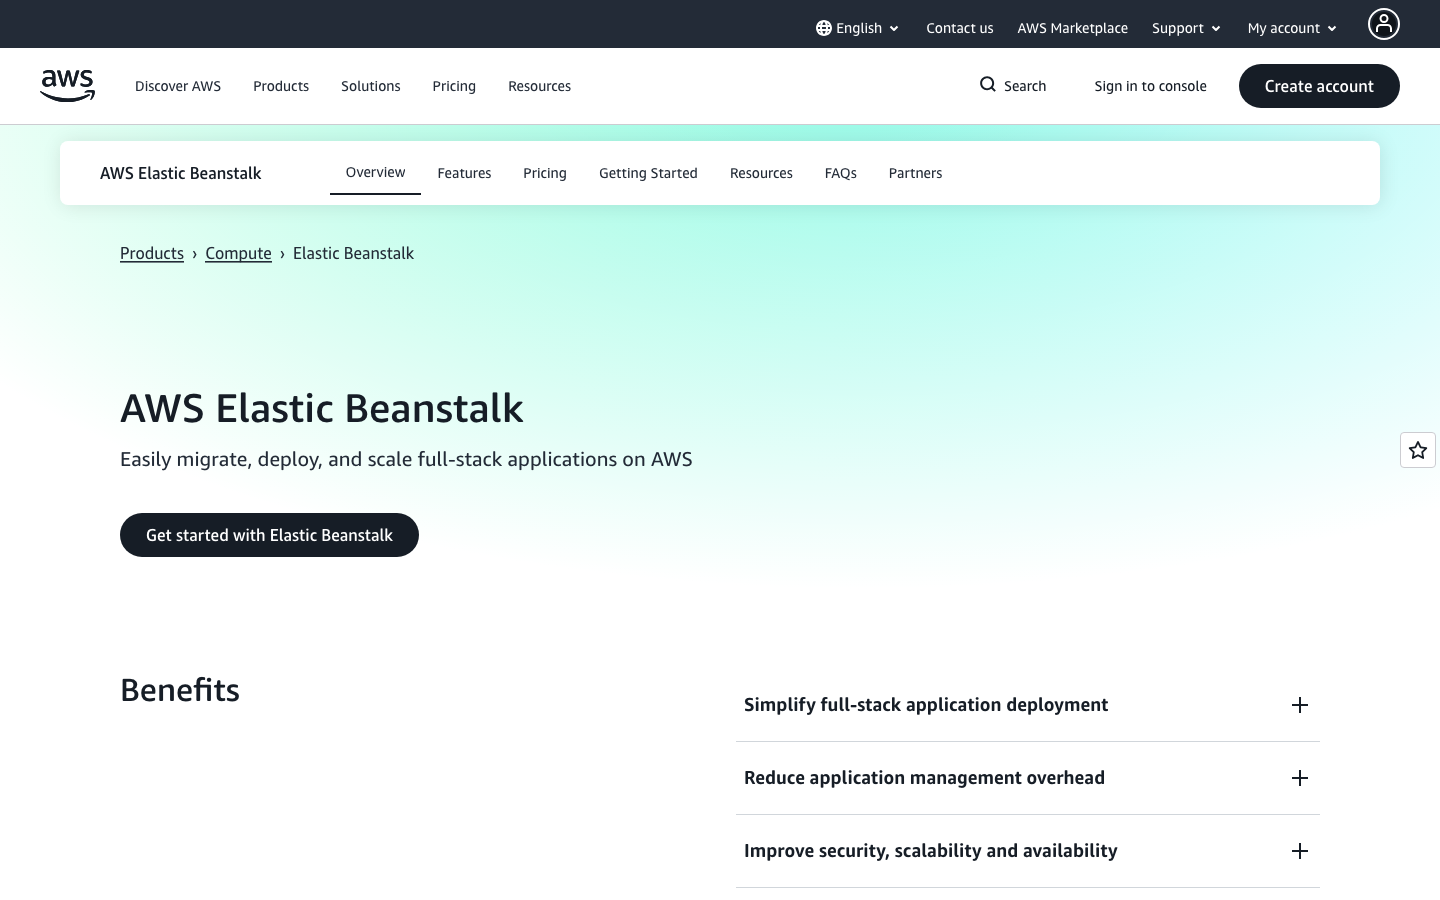Open the AWS Marketplace link

pos(1073,28)
